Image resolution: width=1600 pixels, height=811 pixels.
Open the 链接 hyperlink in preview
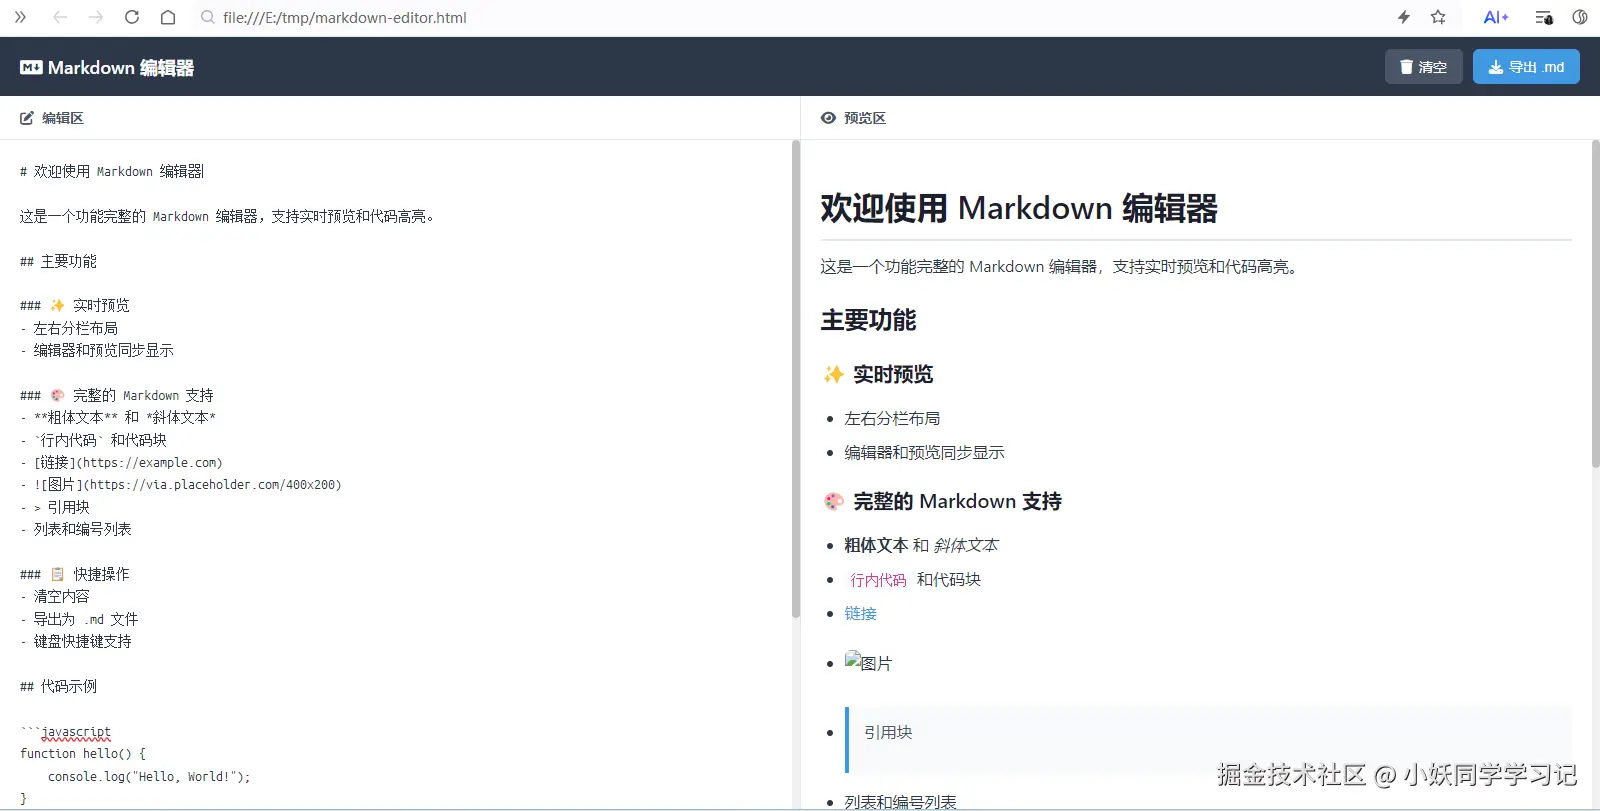pyautogui.click(x=860, y=613)
